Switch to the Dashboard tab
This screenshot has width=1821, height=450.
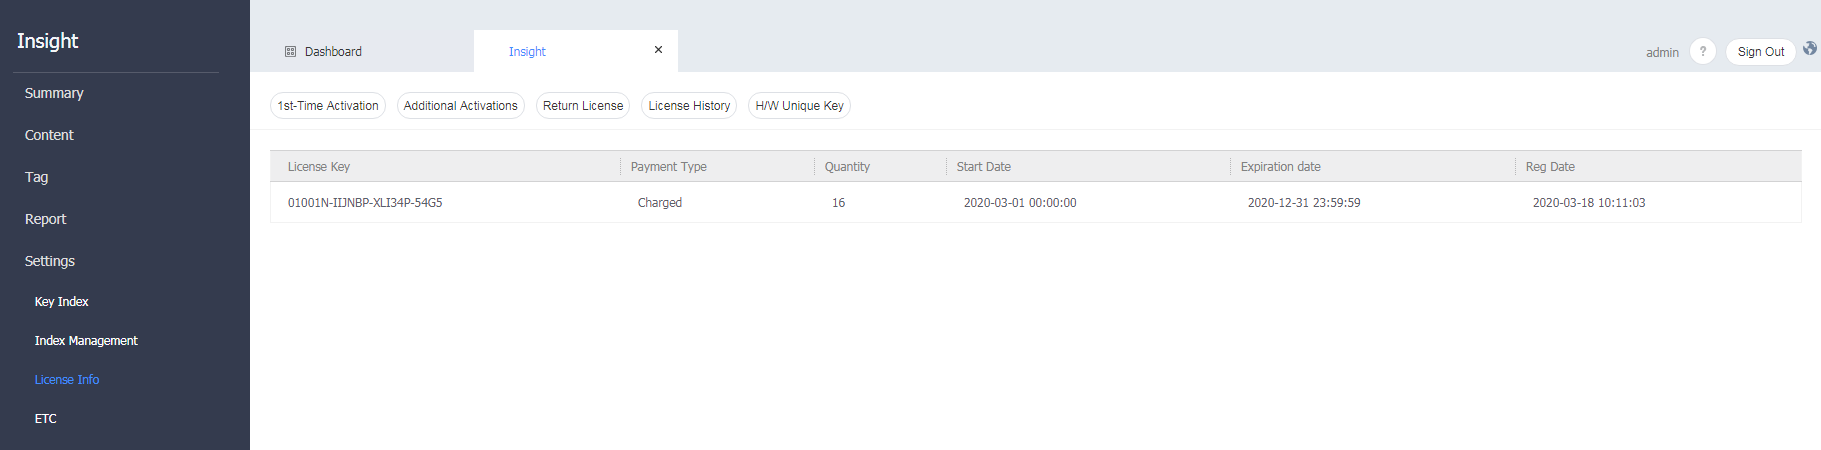[x=333, y=51]
